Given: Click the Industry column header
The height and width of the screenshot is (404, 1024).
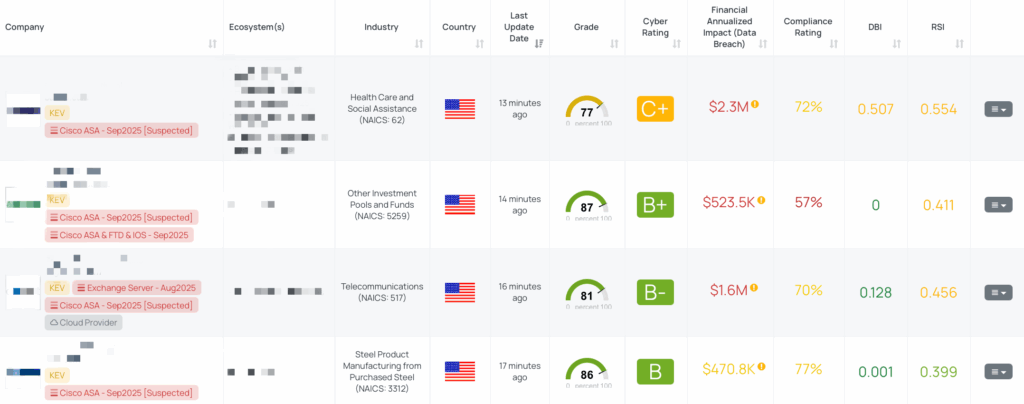Looking at the screenshot, I should pos(381,27).
